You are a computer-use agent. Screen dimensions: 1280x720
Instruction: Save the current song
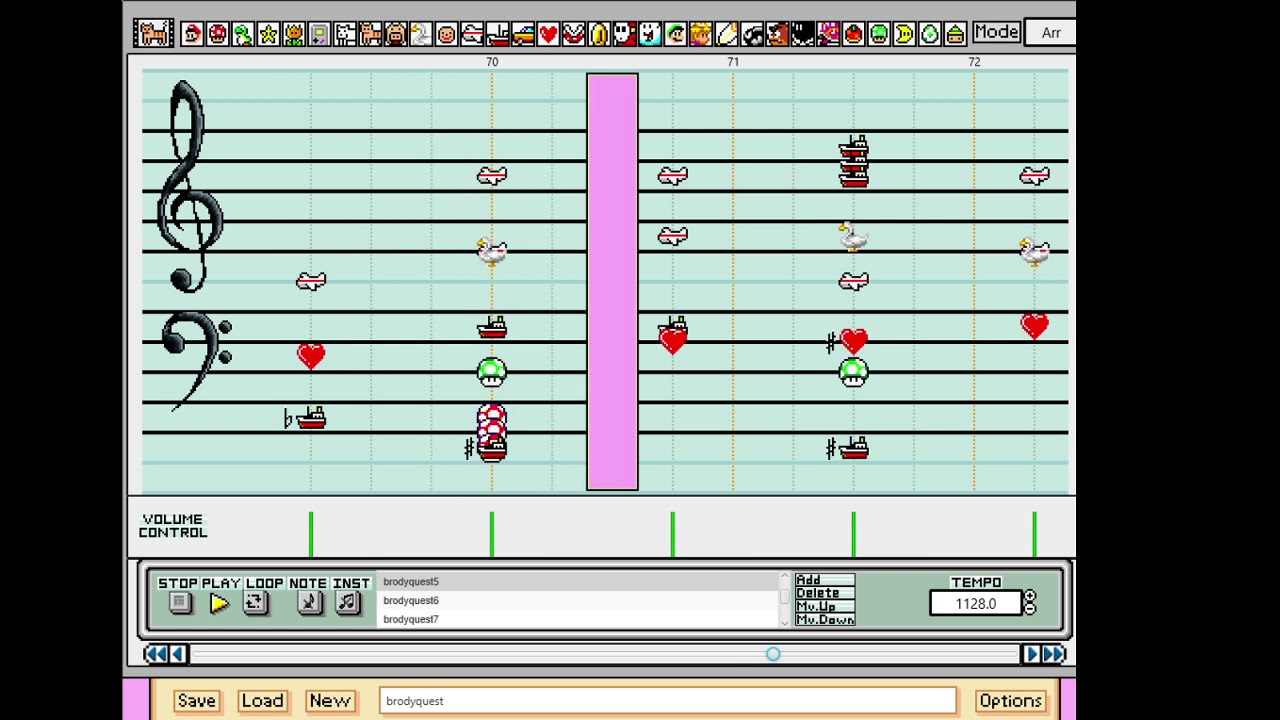(x=196, y=701)
